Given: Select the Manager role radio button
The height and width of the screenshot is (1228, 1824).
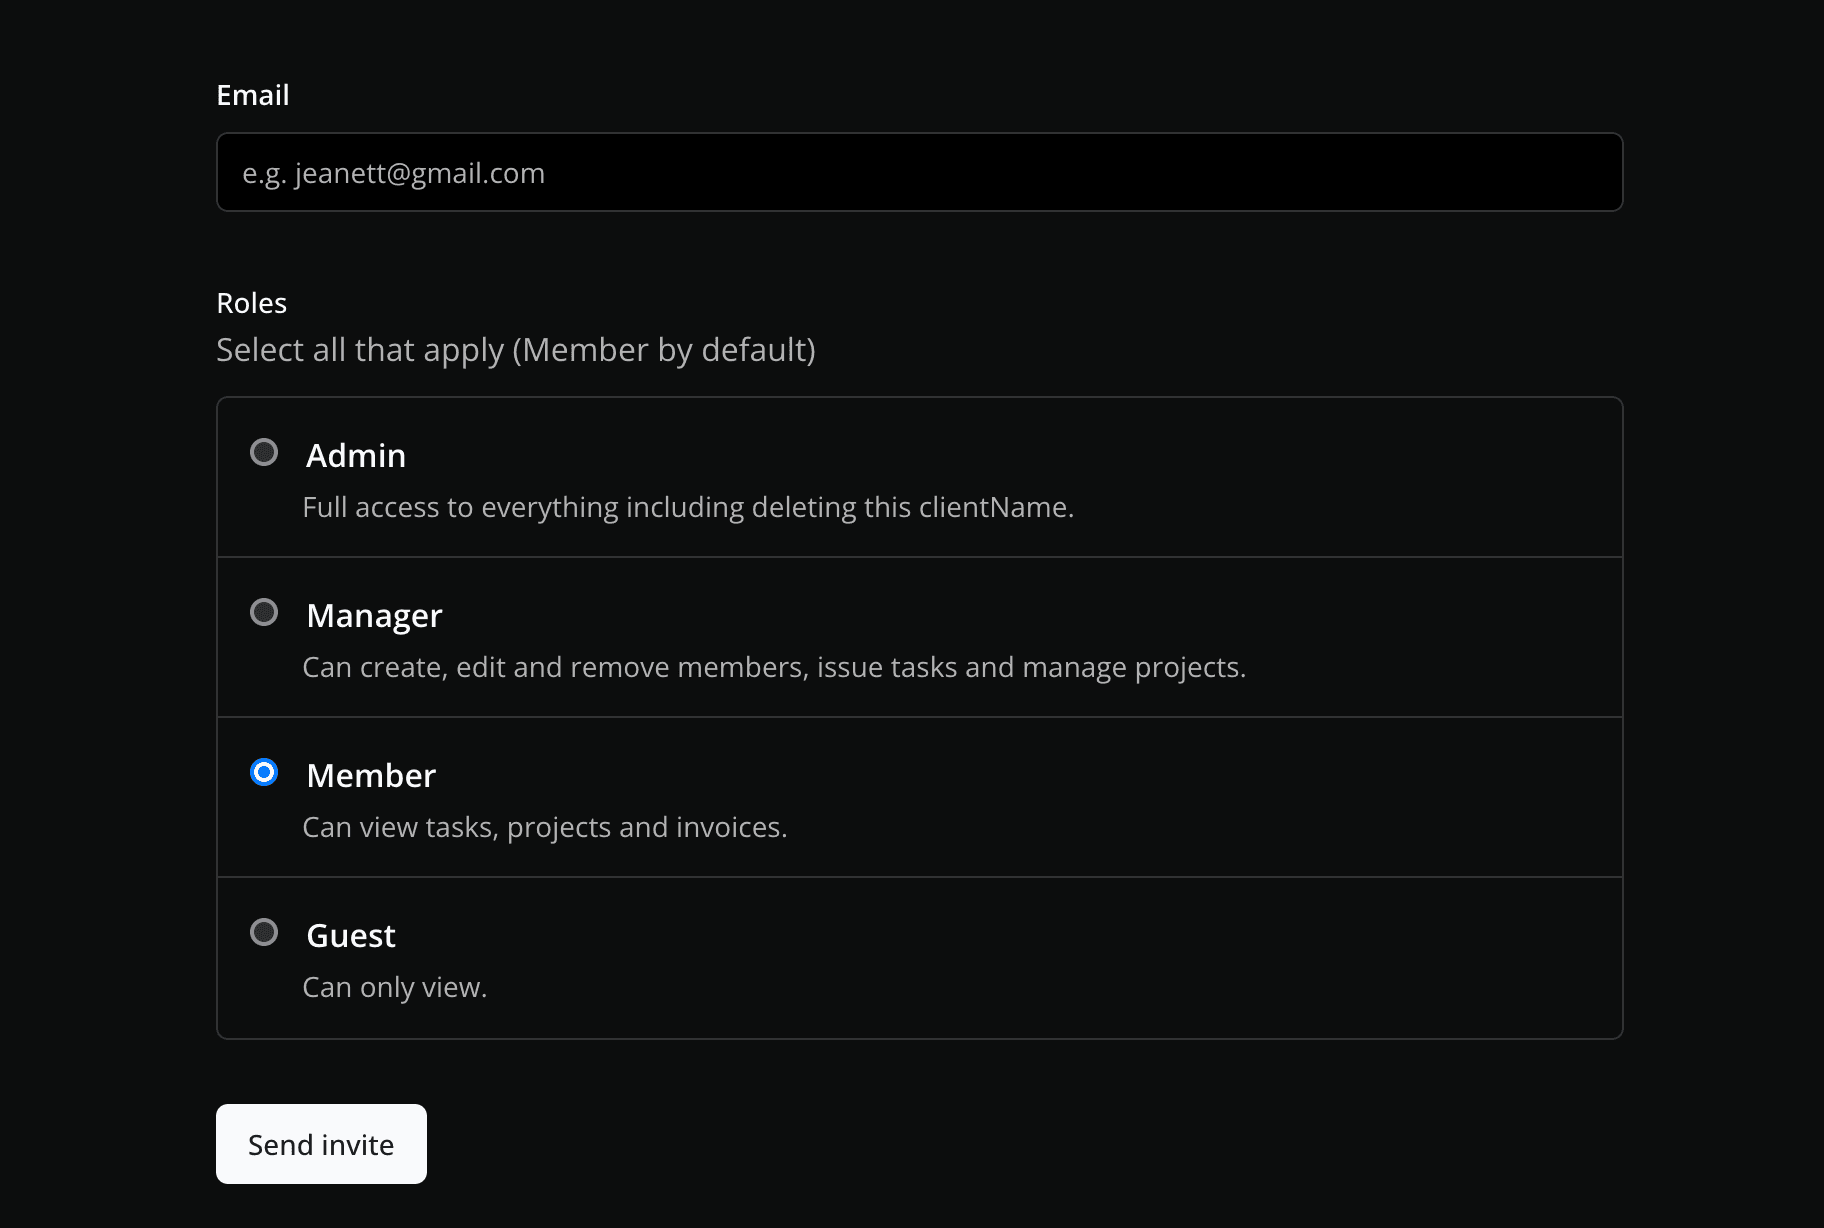Looking at the screenshot, I should tap(264, 613).
